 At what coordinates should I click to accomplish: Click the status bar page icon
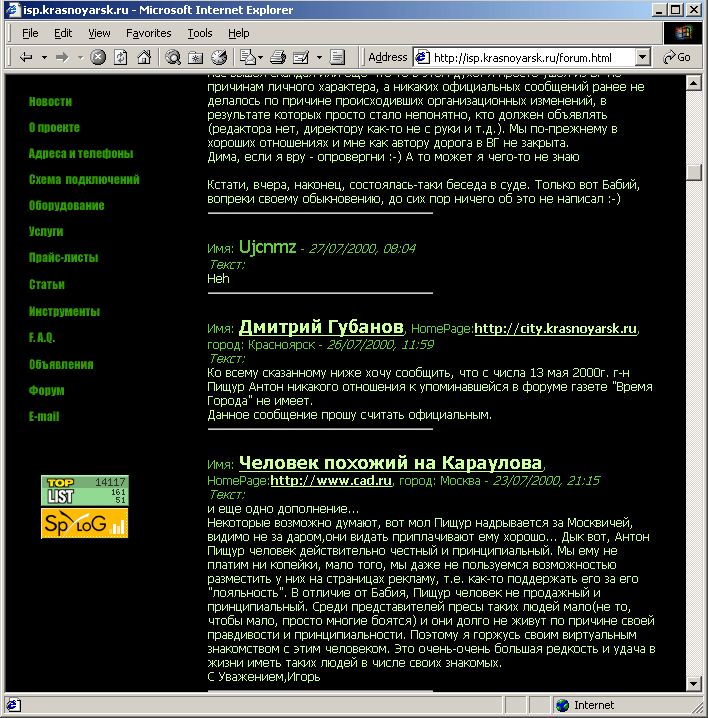[13, 705]
